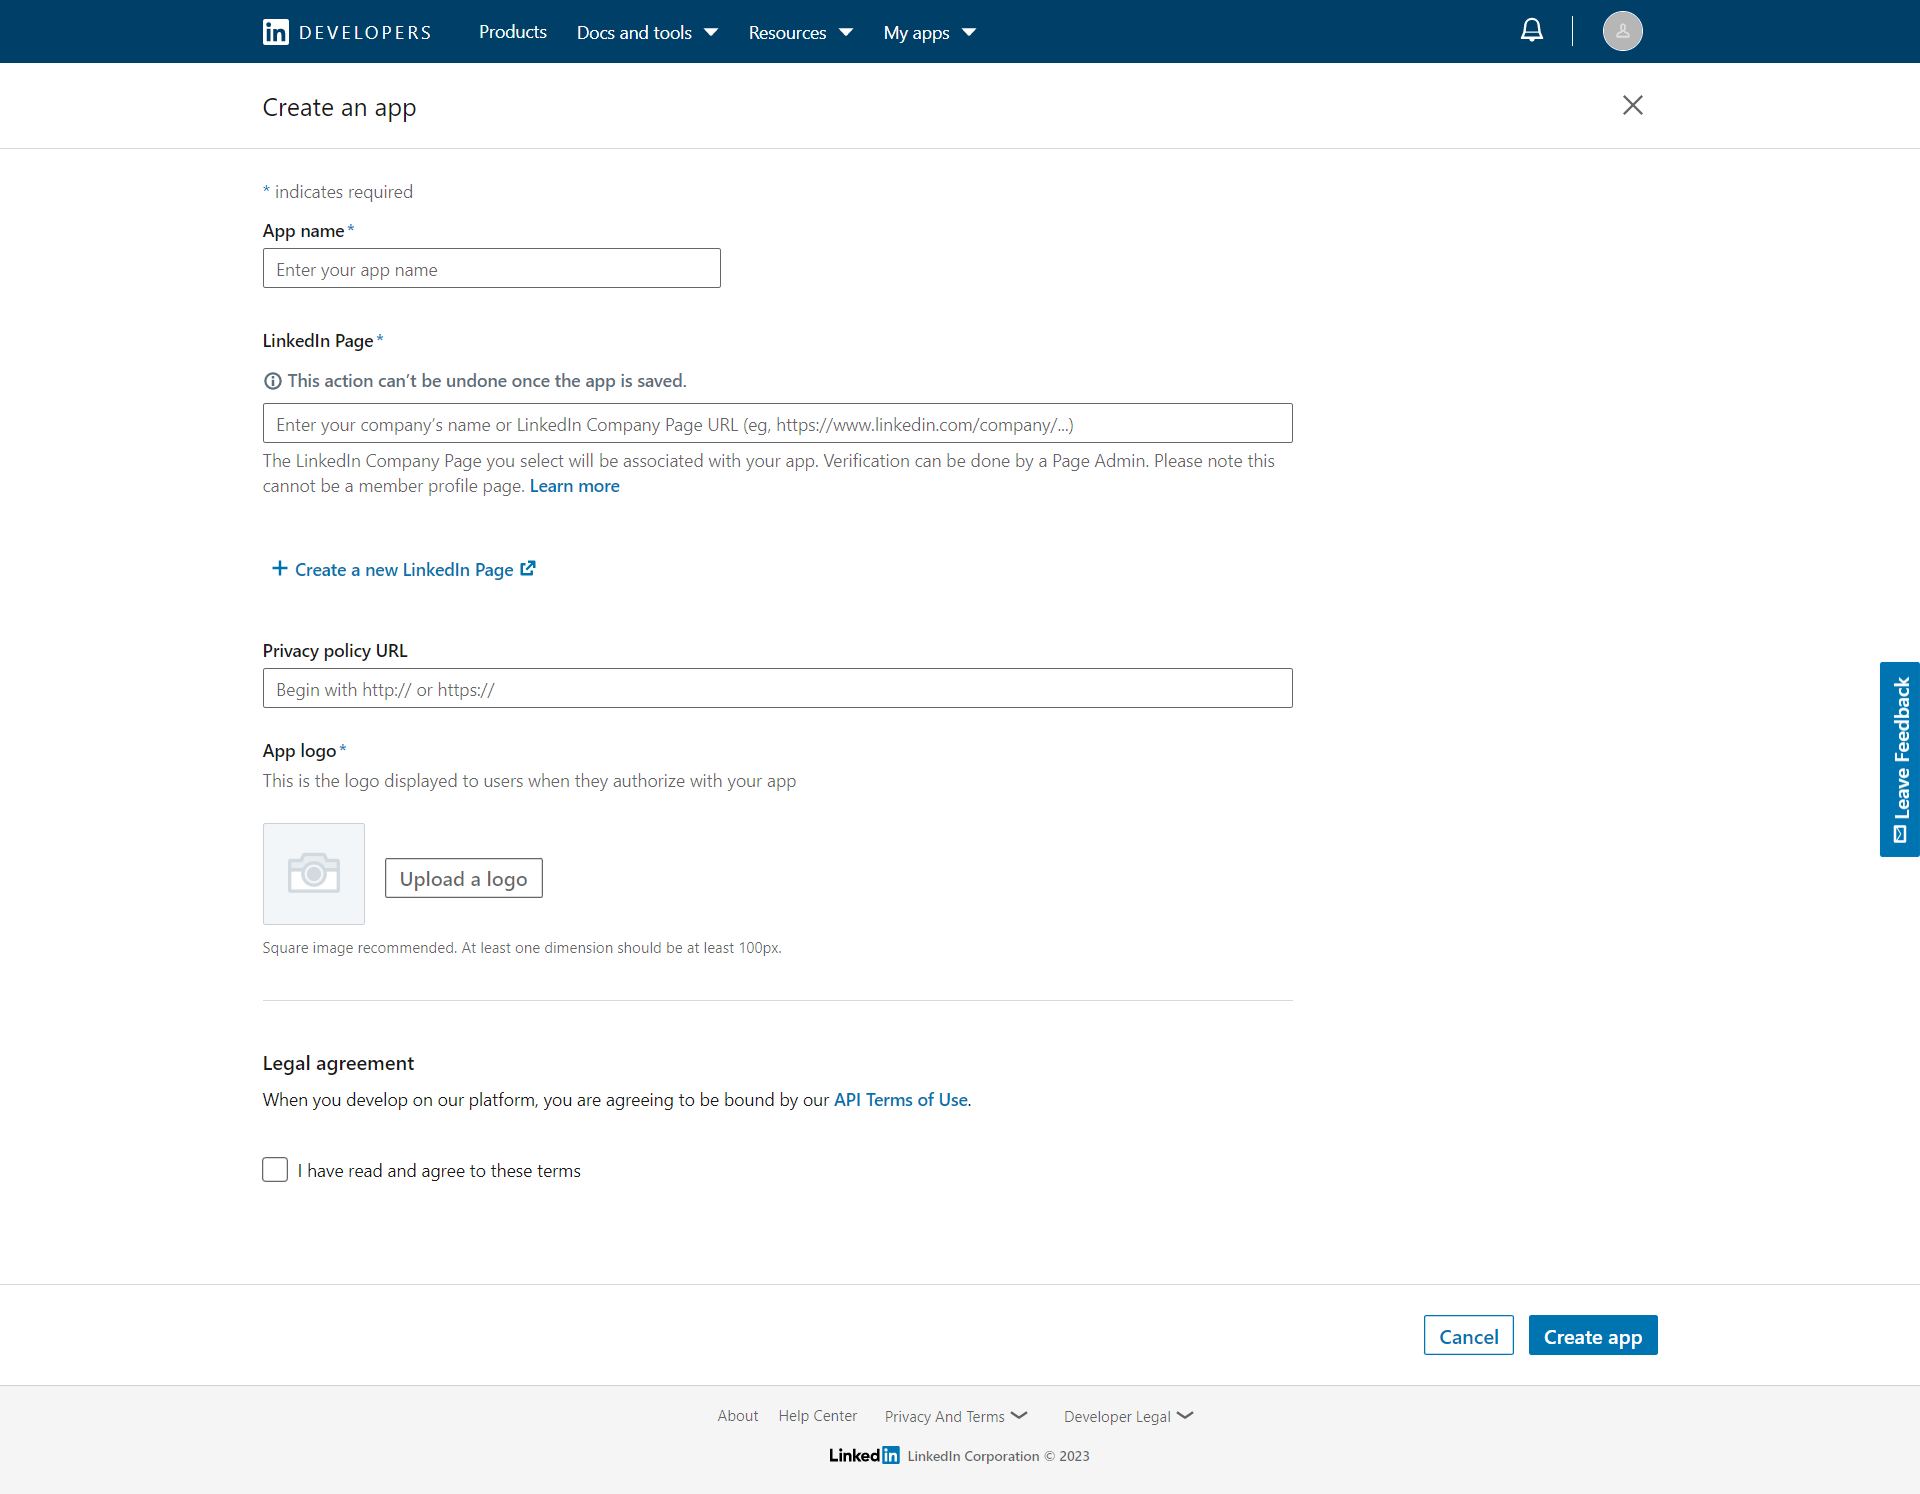Click the camera logo placeholder

point(314,874)
